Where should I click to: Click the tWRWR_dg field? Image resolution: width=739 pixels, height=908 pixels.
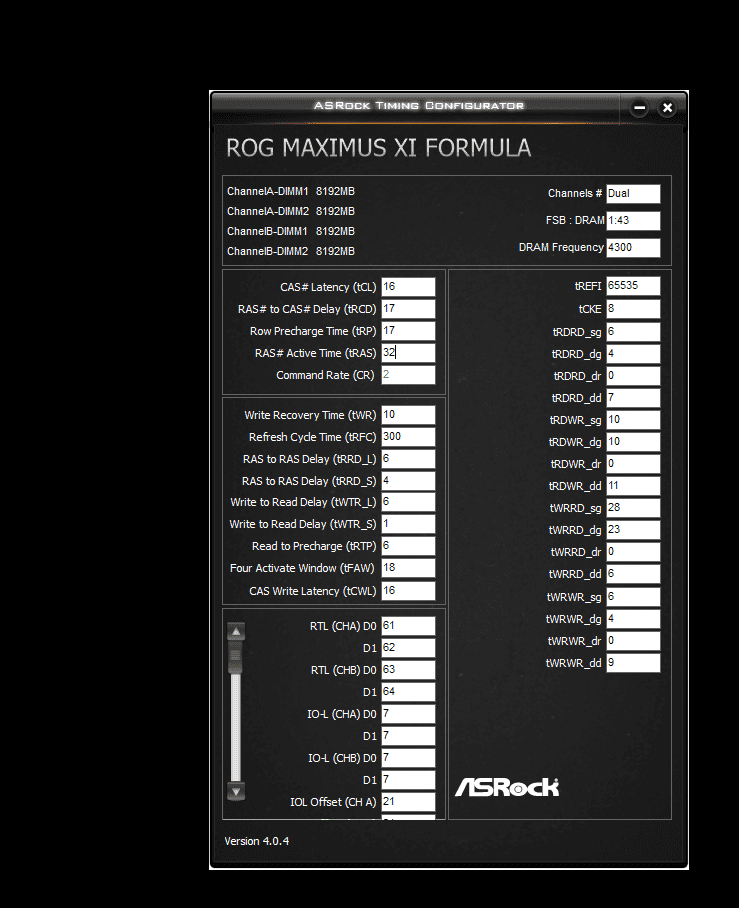coord(633,619)
